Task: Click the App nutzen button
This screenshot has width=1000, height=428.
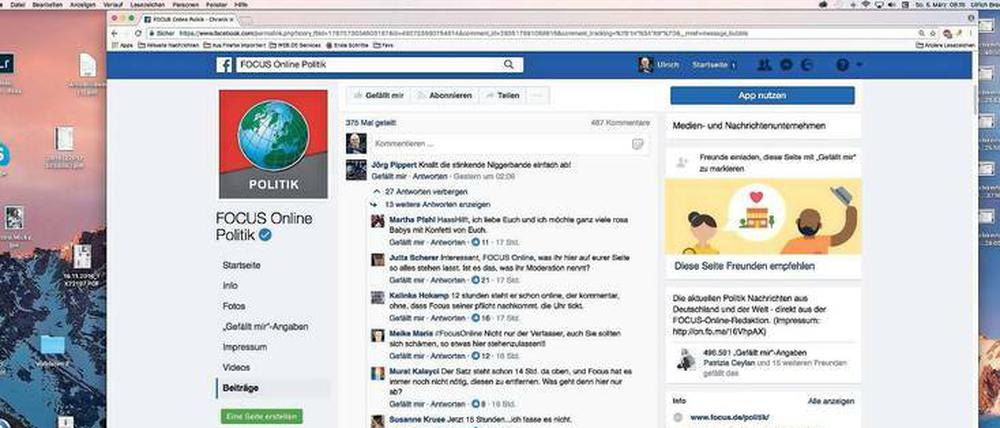Action: [x=762, y=96]
